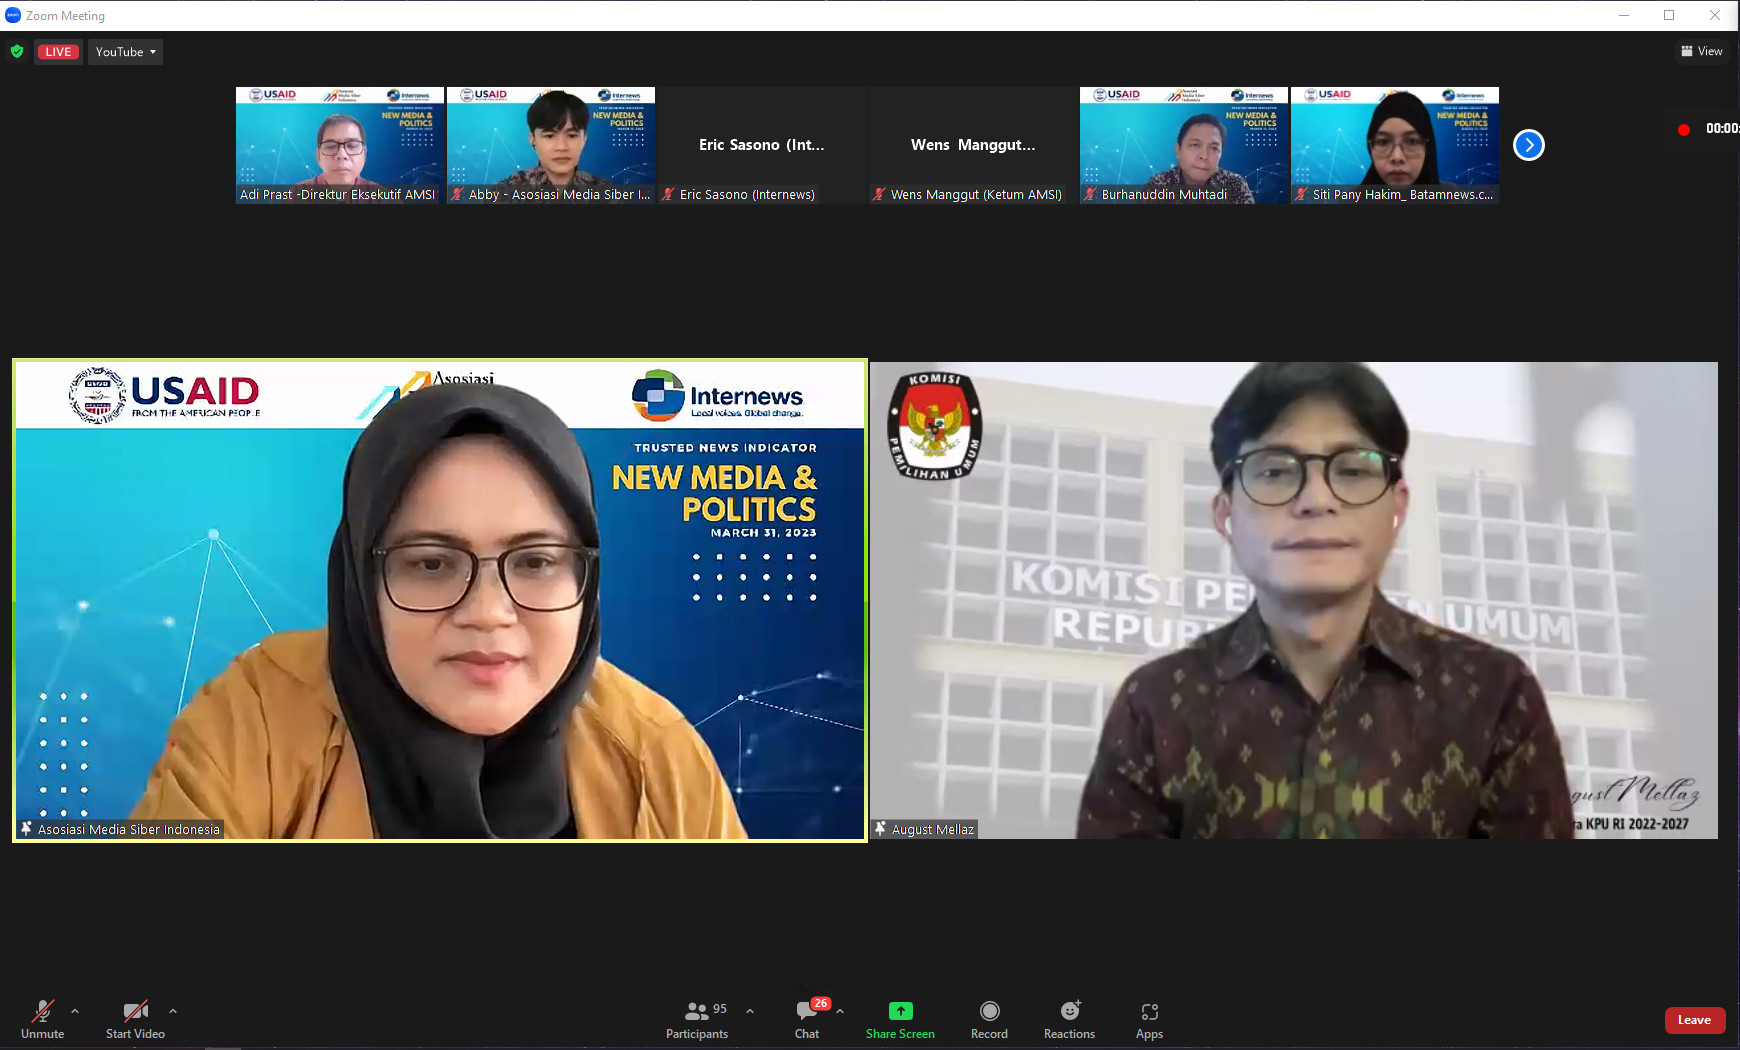Click the Start Video camera icon

tap(135, 1009)
